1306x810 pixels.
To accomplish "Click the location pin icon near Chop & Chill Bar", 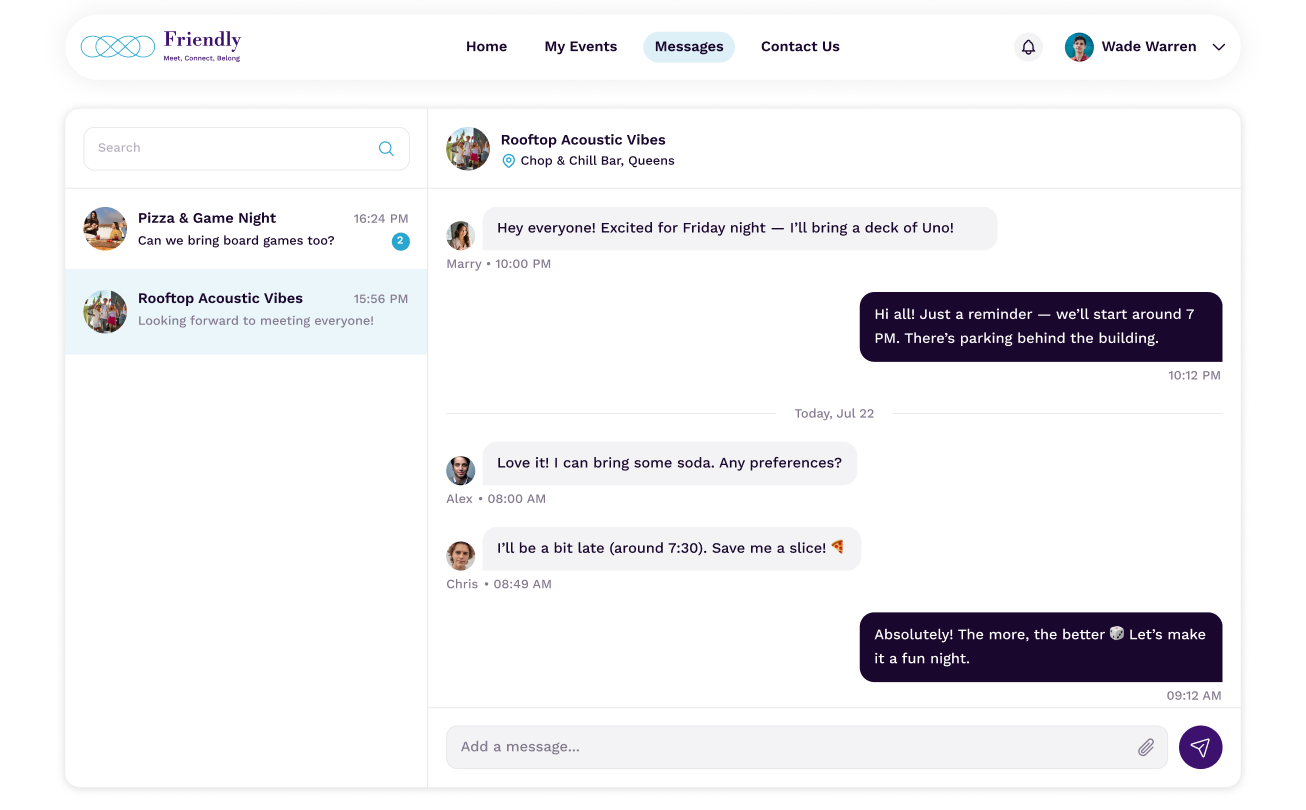I will [508, 161].
